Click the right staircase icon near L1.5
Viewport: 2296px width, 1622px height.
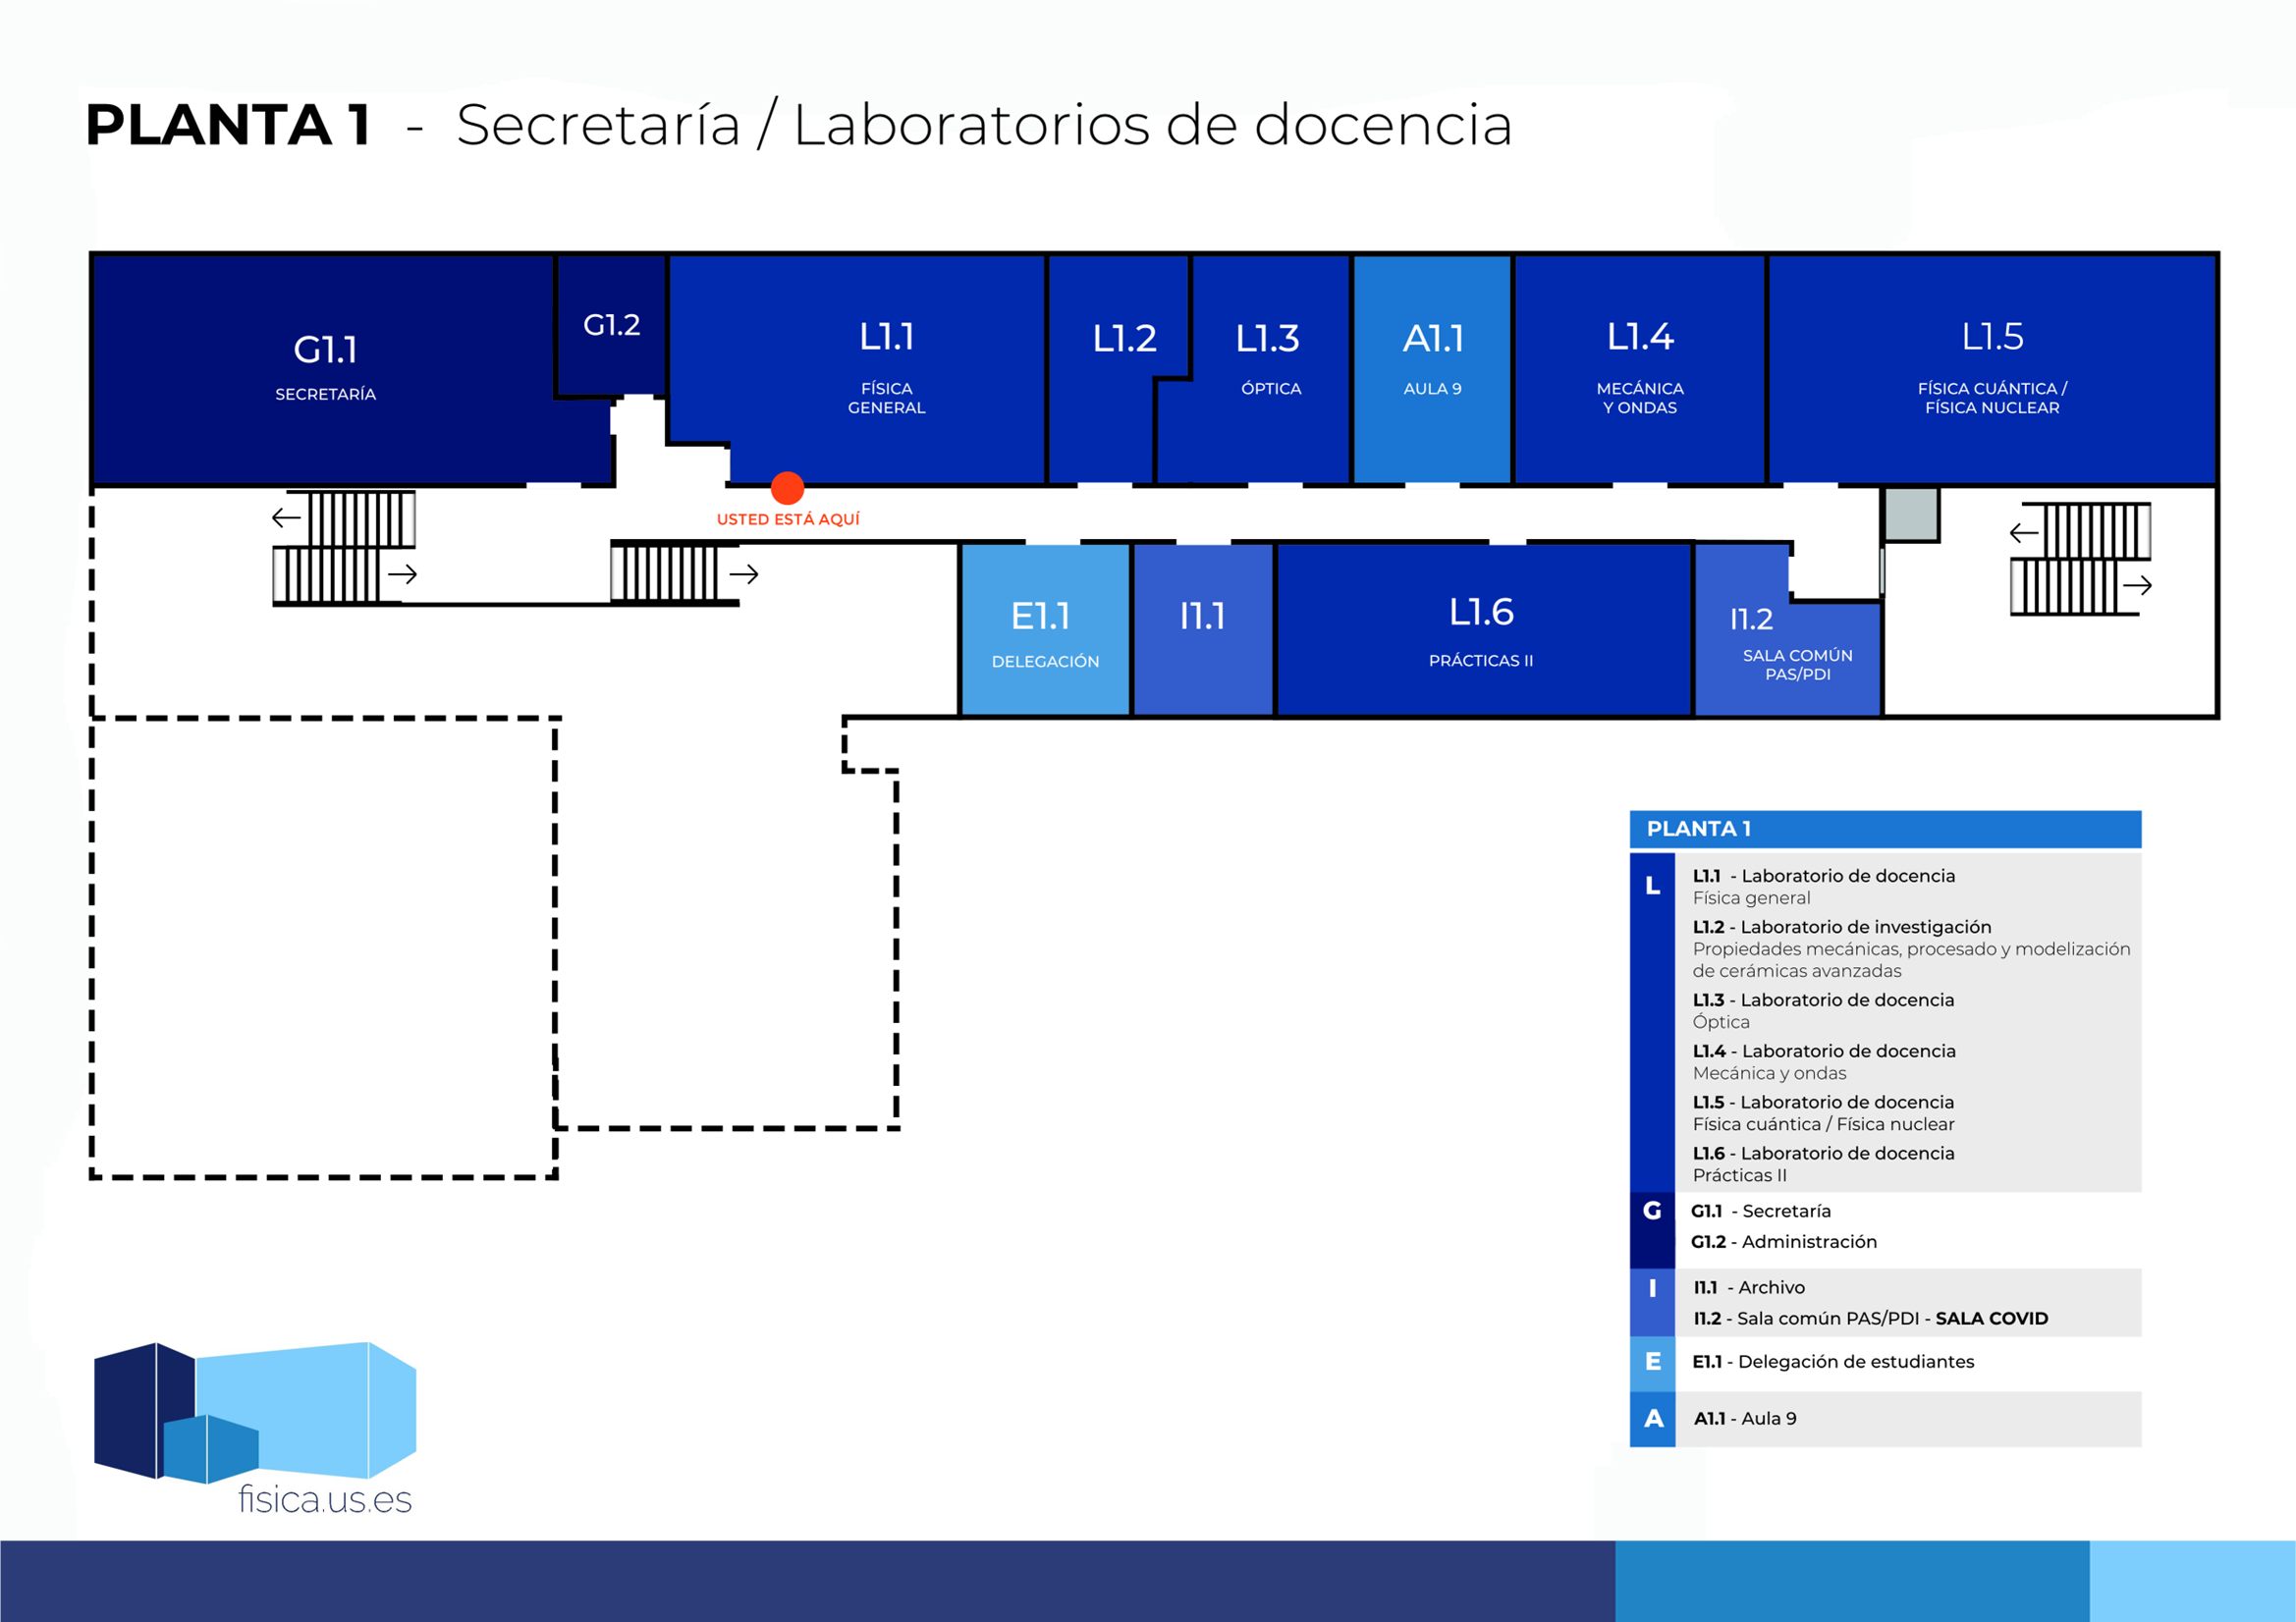point(2080,559)
